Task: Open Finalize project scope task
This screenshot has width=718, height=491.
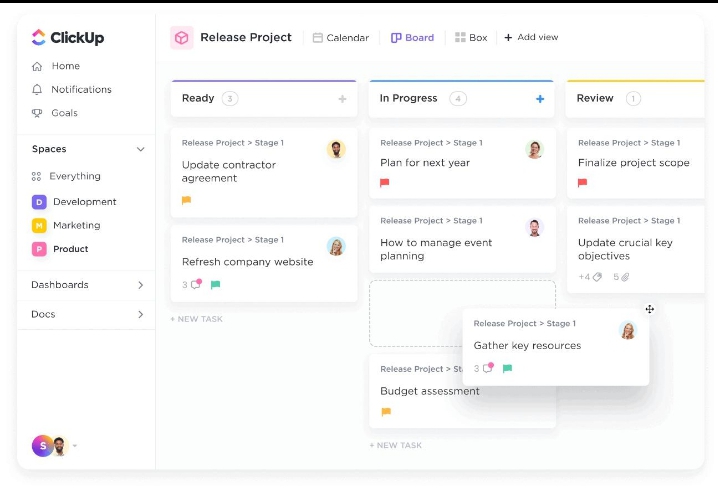Action: pos(634,163)
